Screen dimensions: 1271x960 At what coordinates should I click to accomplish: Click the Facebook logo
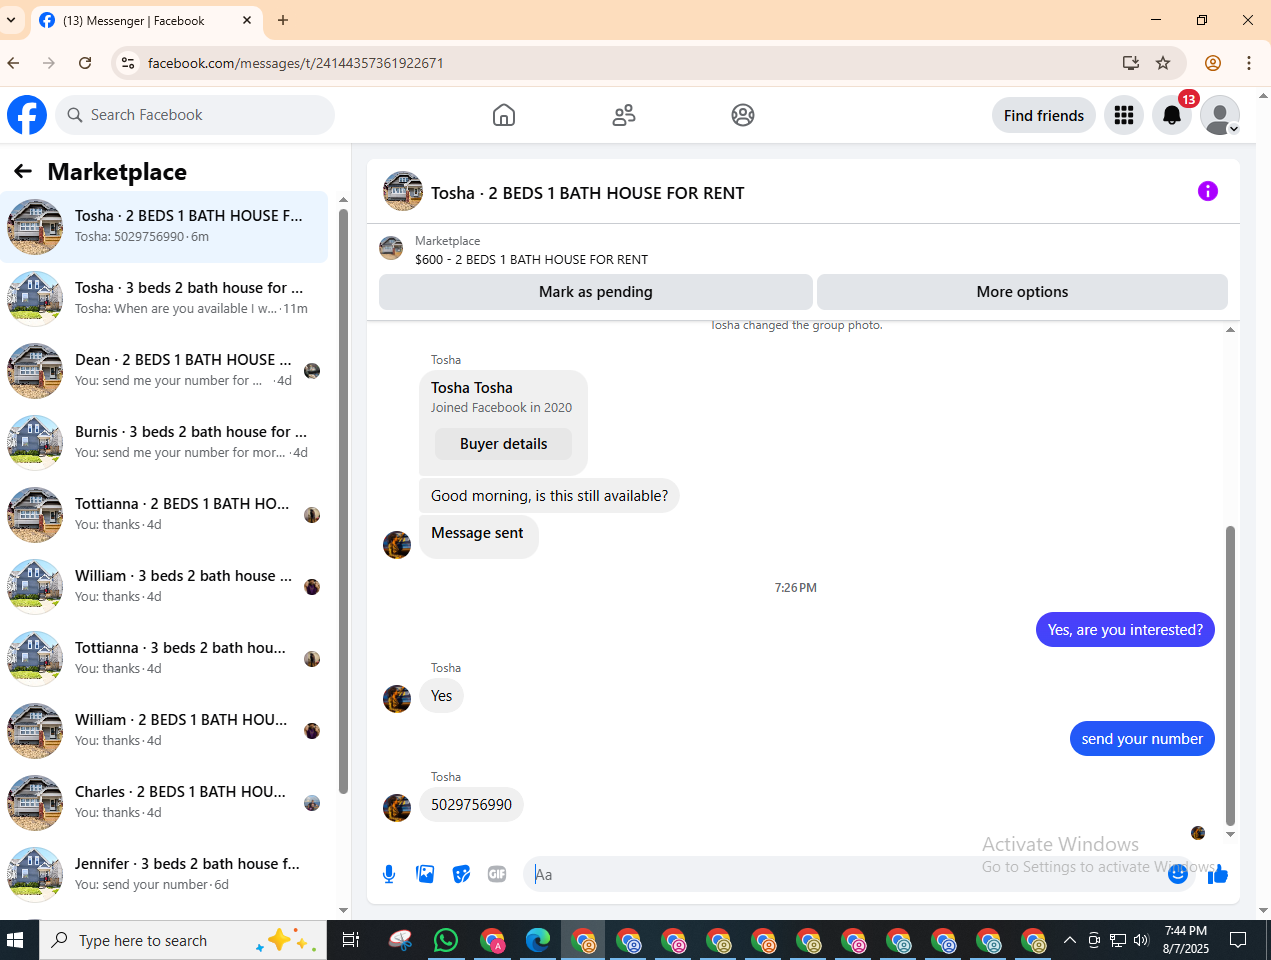coord(27,115)
